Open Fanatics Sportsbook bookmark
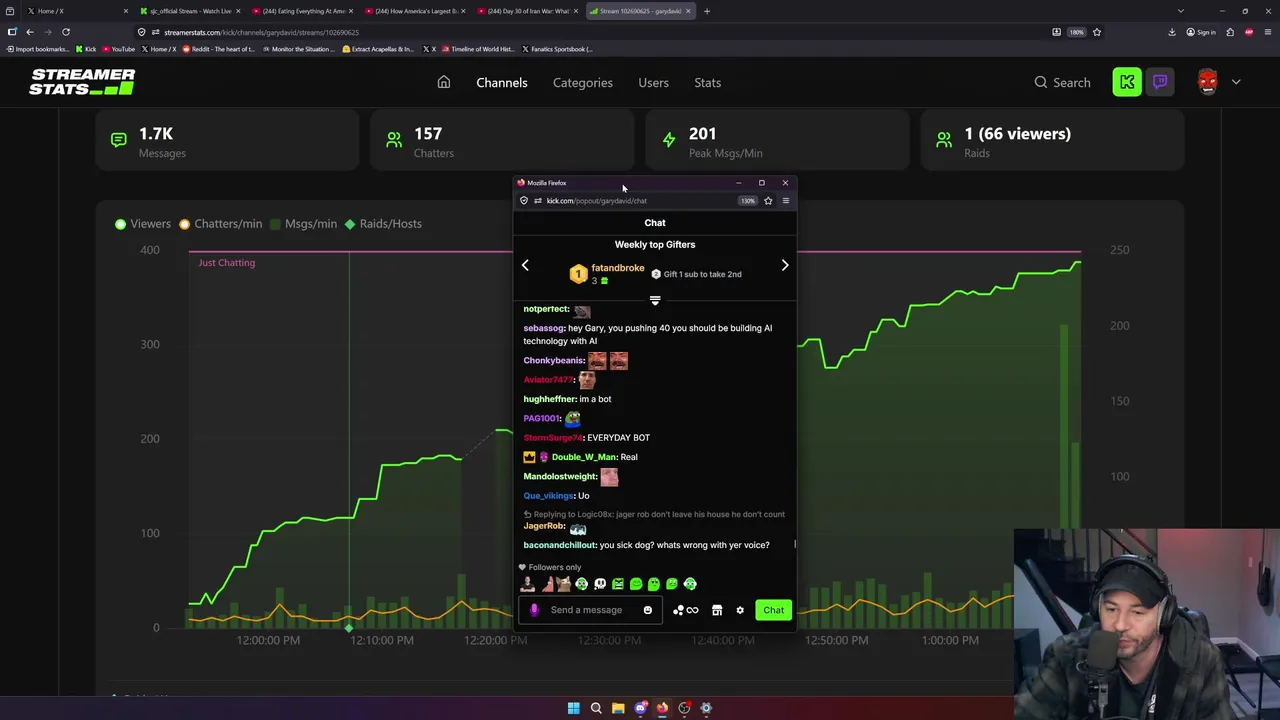 click(x=556, y=49)
